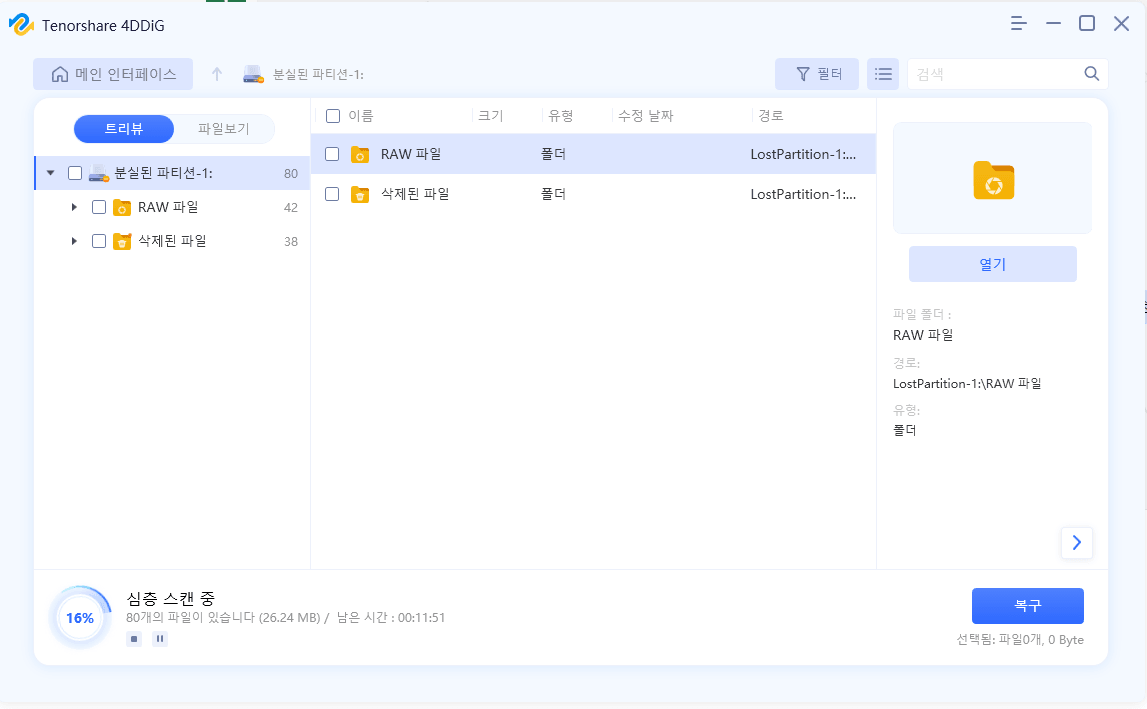Minimize the 4DDiG window
This screenshot has height=709, width=1147.
(1053, 23)
